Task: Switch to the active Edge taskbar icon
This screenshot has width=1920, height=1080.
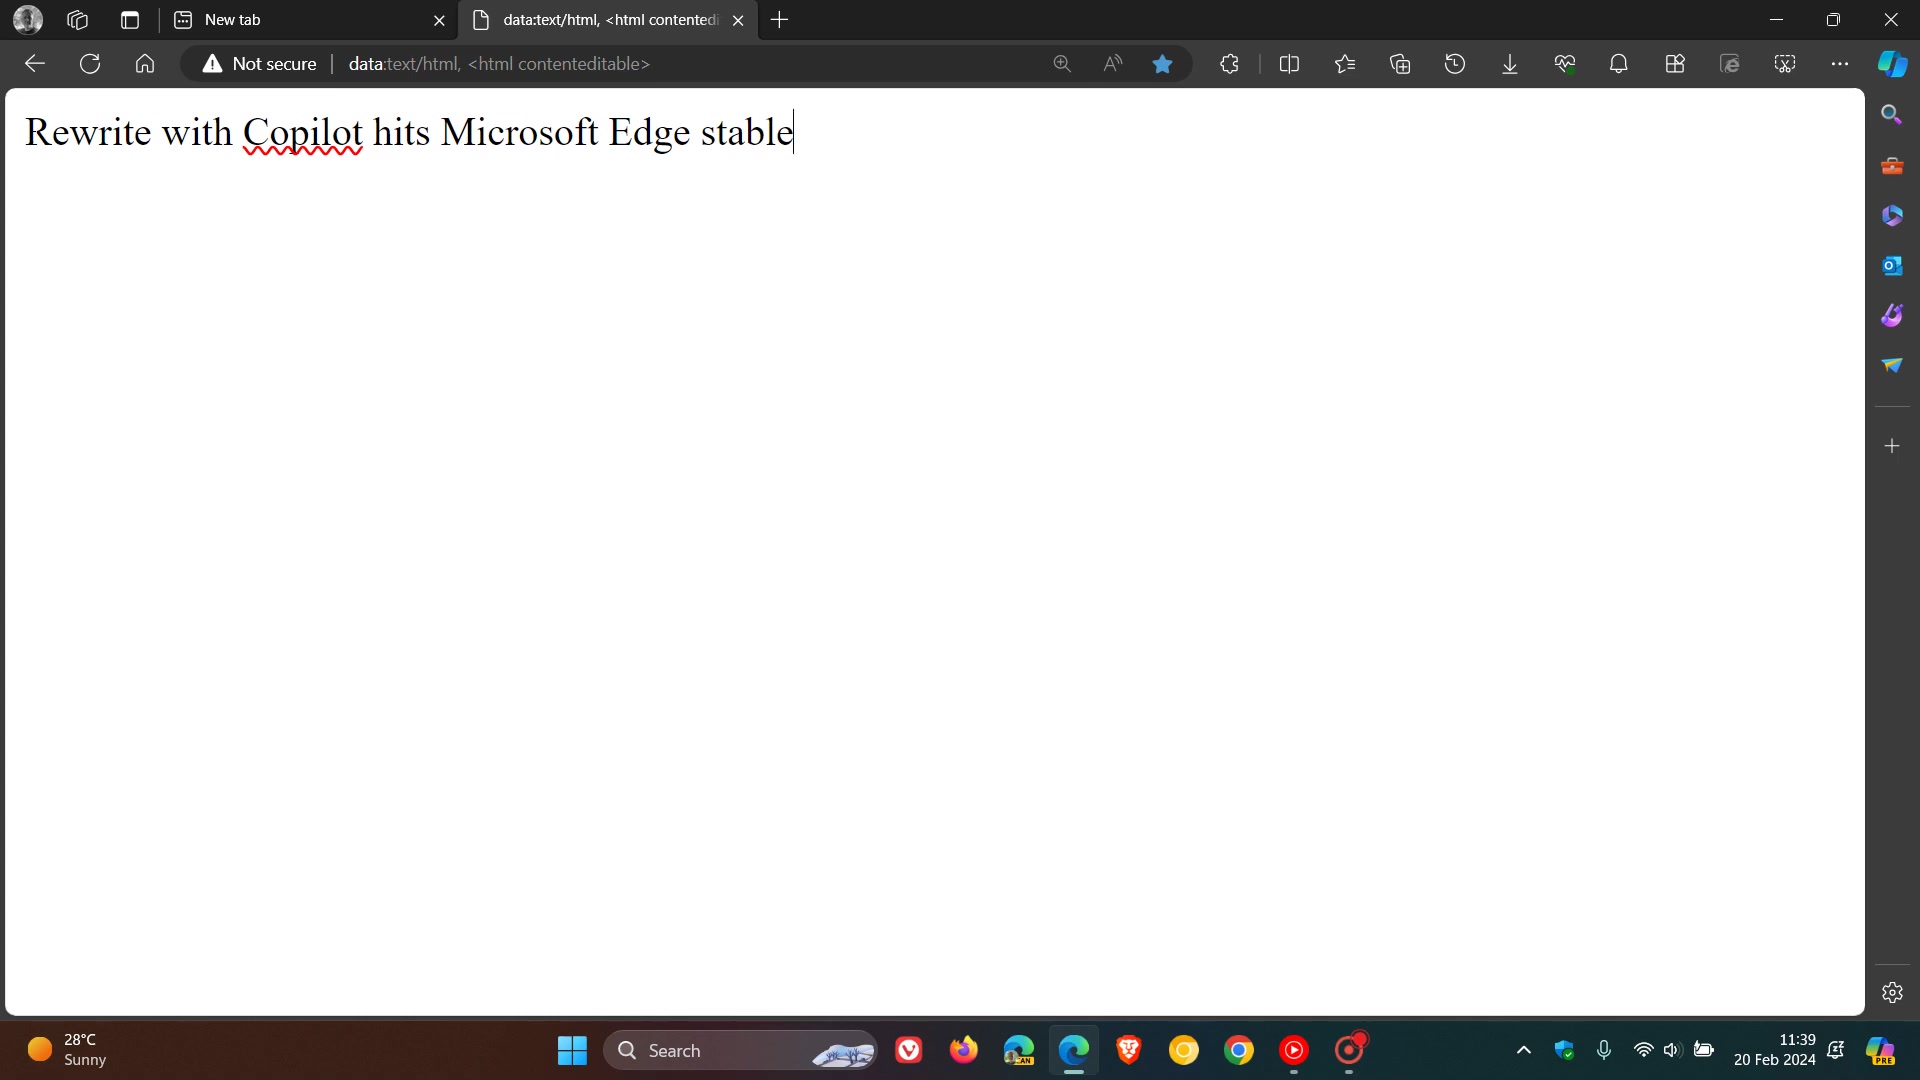Action: click(1074, 1050)
